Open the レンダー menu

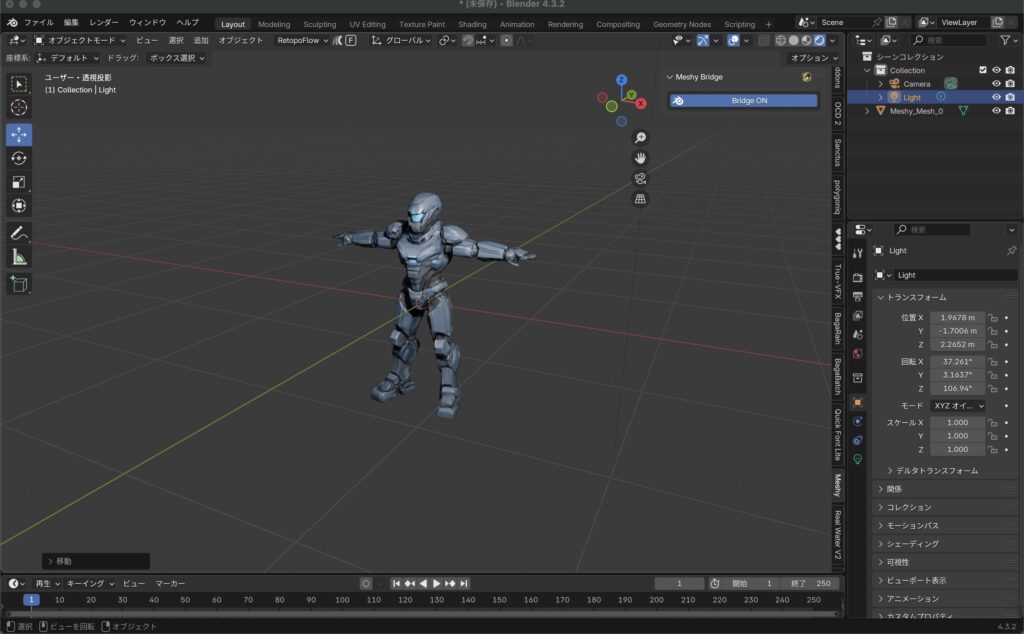click(x=104, y=22)
